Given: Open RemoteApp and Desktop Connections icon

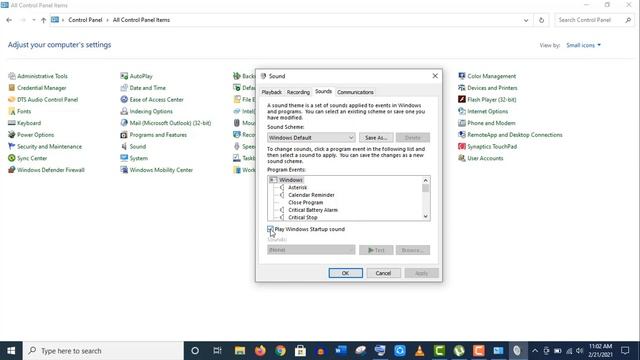Looking at the screenshot, I should click(462, 135).
